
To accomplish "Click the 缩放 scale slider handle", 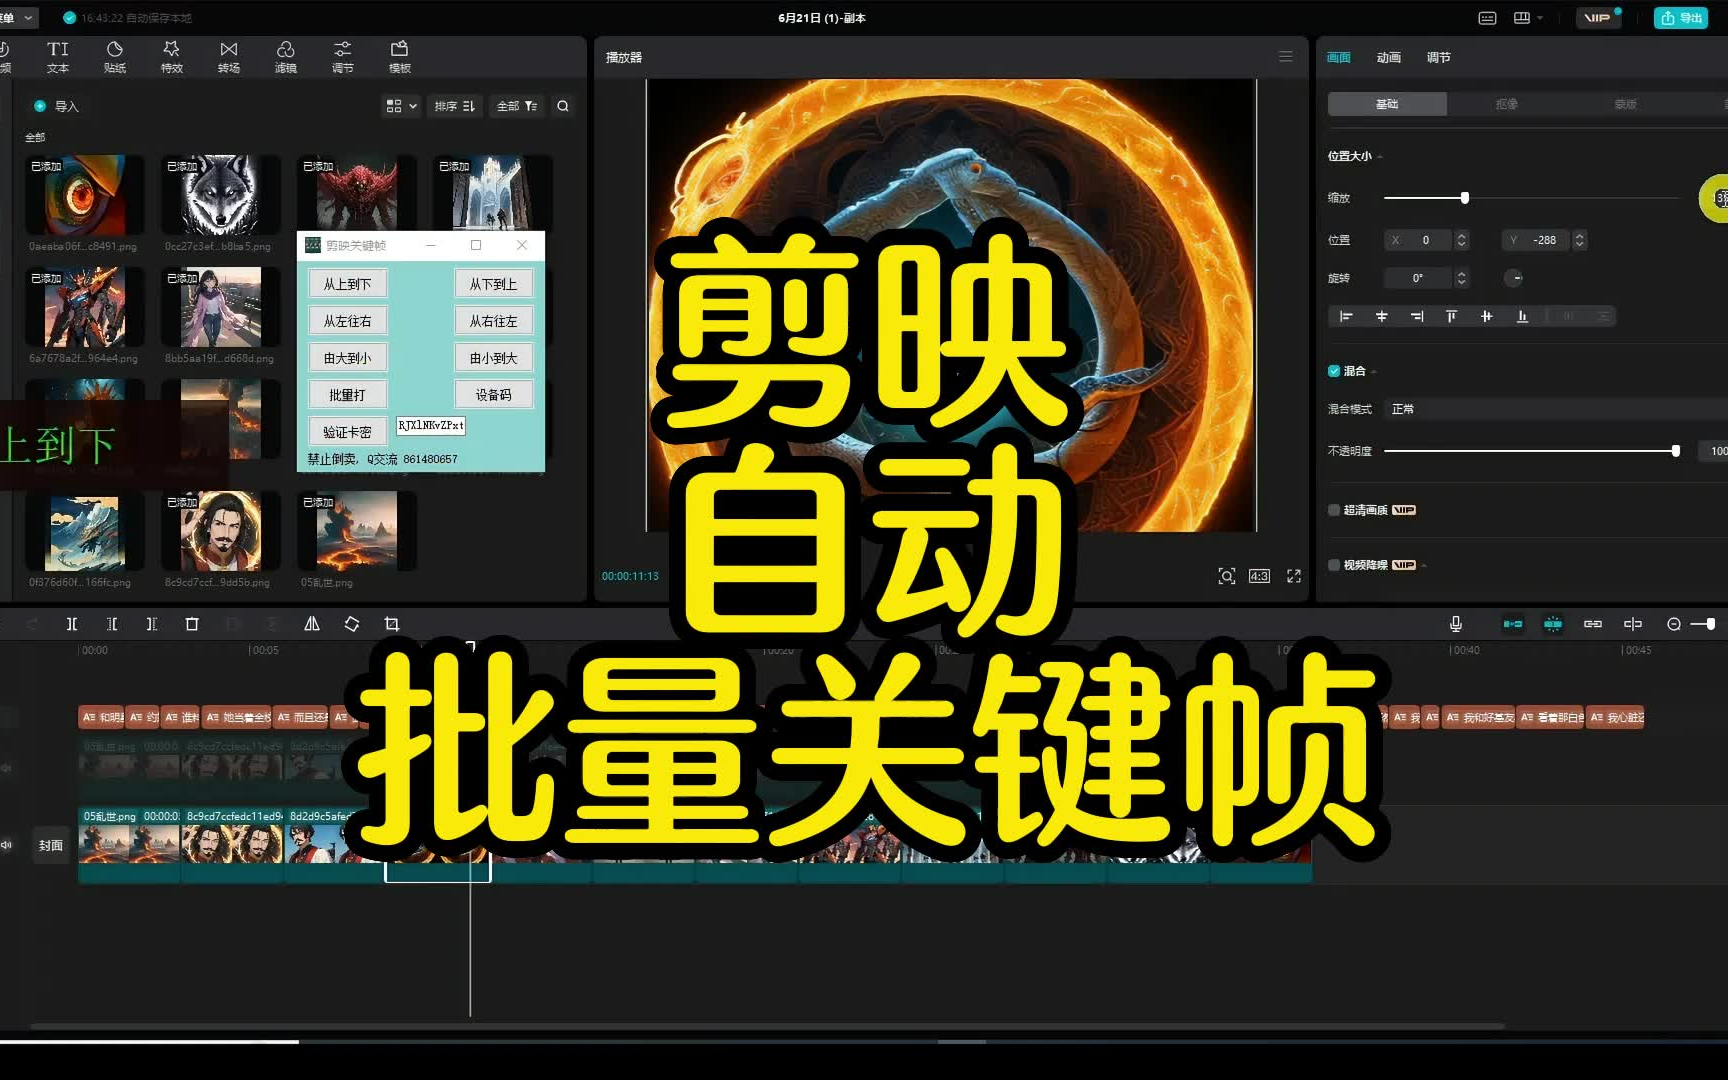I will (x=1465, y=198).
